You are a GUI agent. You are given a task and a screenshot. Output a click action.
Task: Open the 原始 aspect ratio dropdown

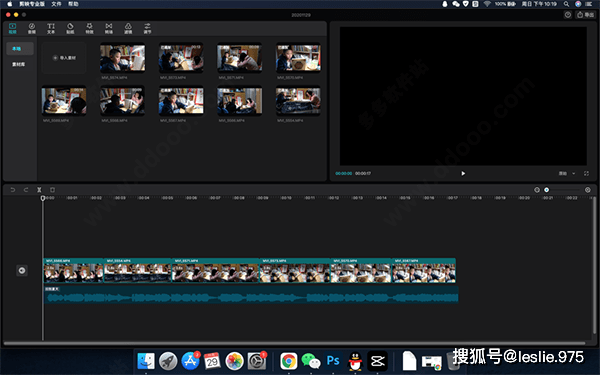[x=567, y=173]
